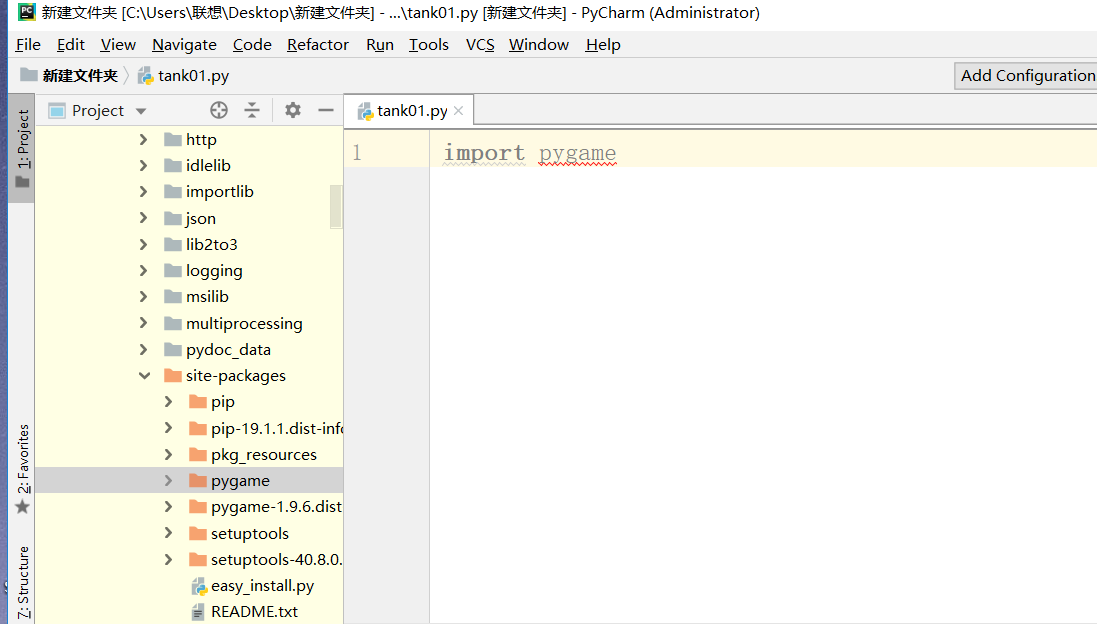This screenshot has width=1097, height=624.
Task: Click tank01.py in the navigation breadcrumb
Action: (x=193, y=76)
